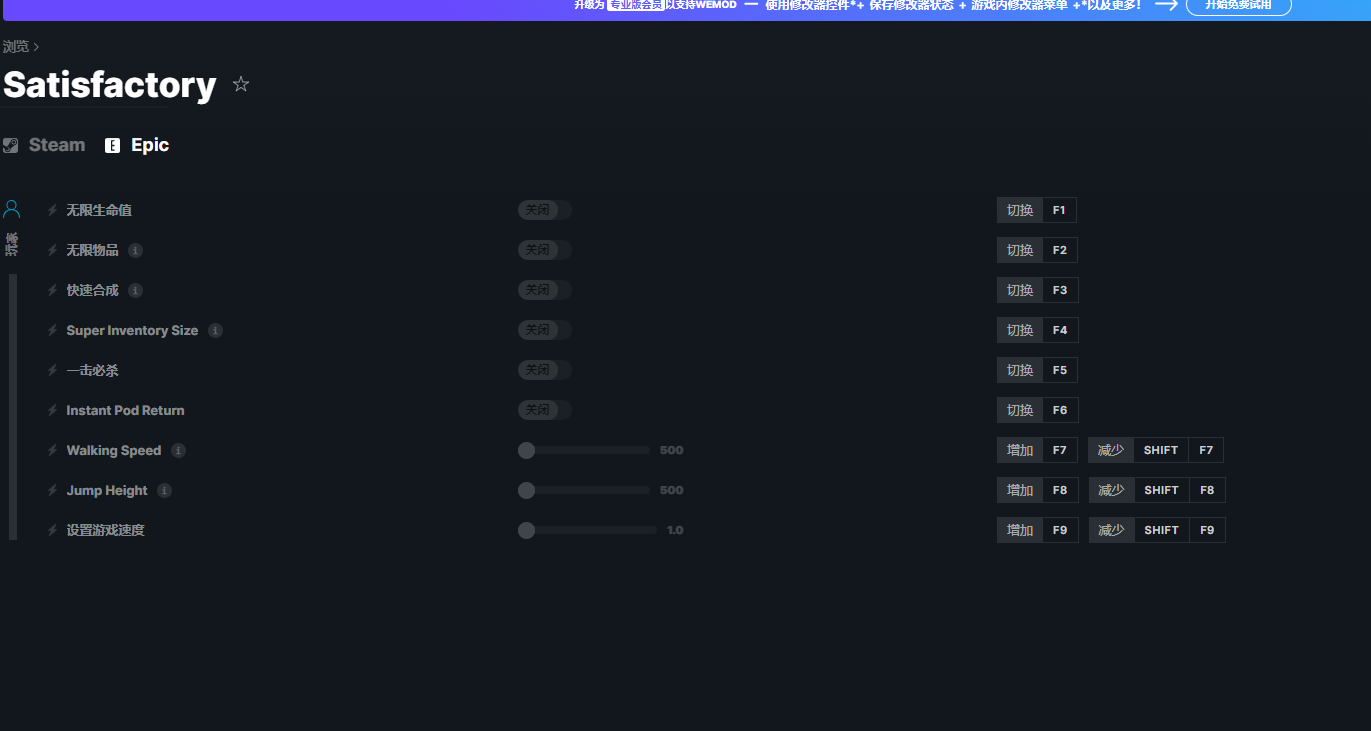Viewport: 1371px width, 731px height.
Task: Click the F1 hotkey button for 无限生命值
Action: 1037,210
